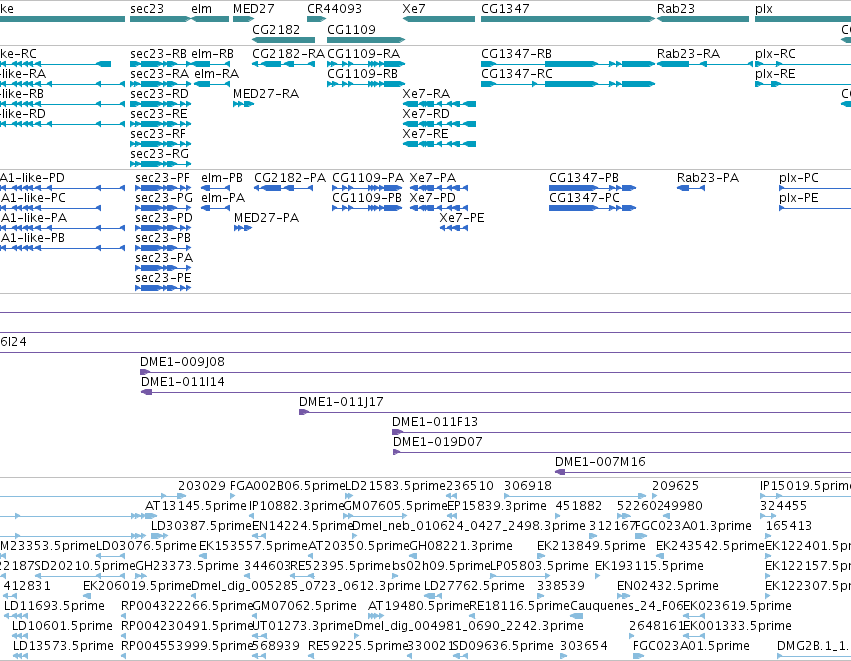851x661 pixels.
Task: Click protein Rab23-PA
Action: pyautogui.click(x=691, y=188)
